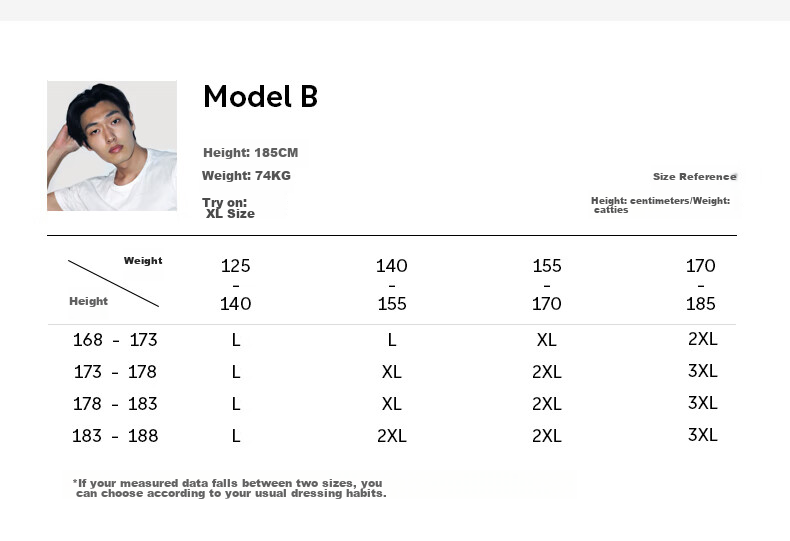
Task: Click the 178 - 183 height row label
Action: 115,404
